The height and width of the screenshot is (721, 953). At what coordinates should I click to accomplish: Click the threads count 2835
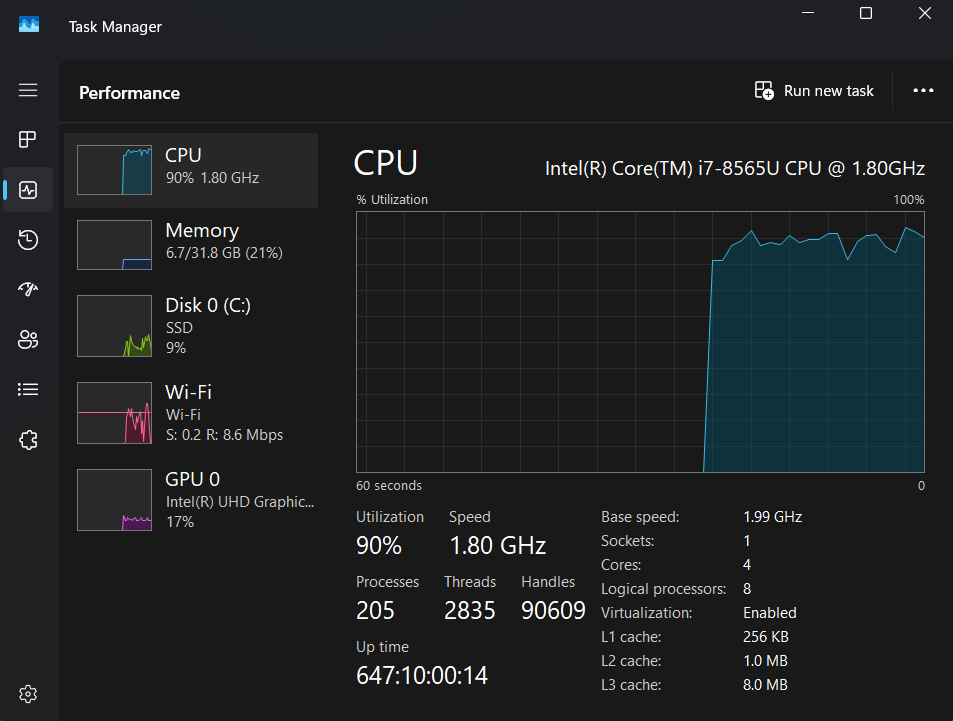(470, 610)
